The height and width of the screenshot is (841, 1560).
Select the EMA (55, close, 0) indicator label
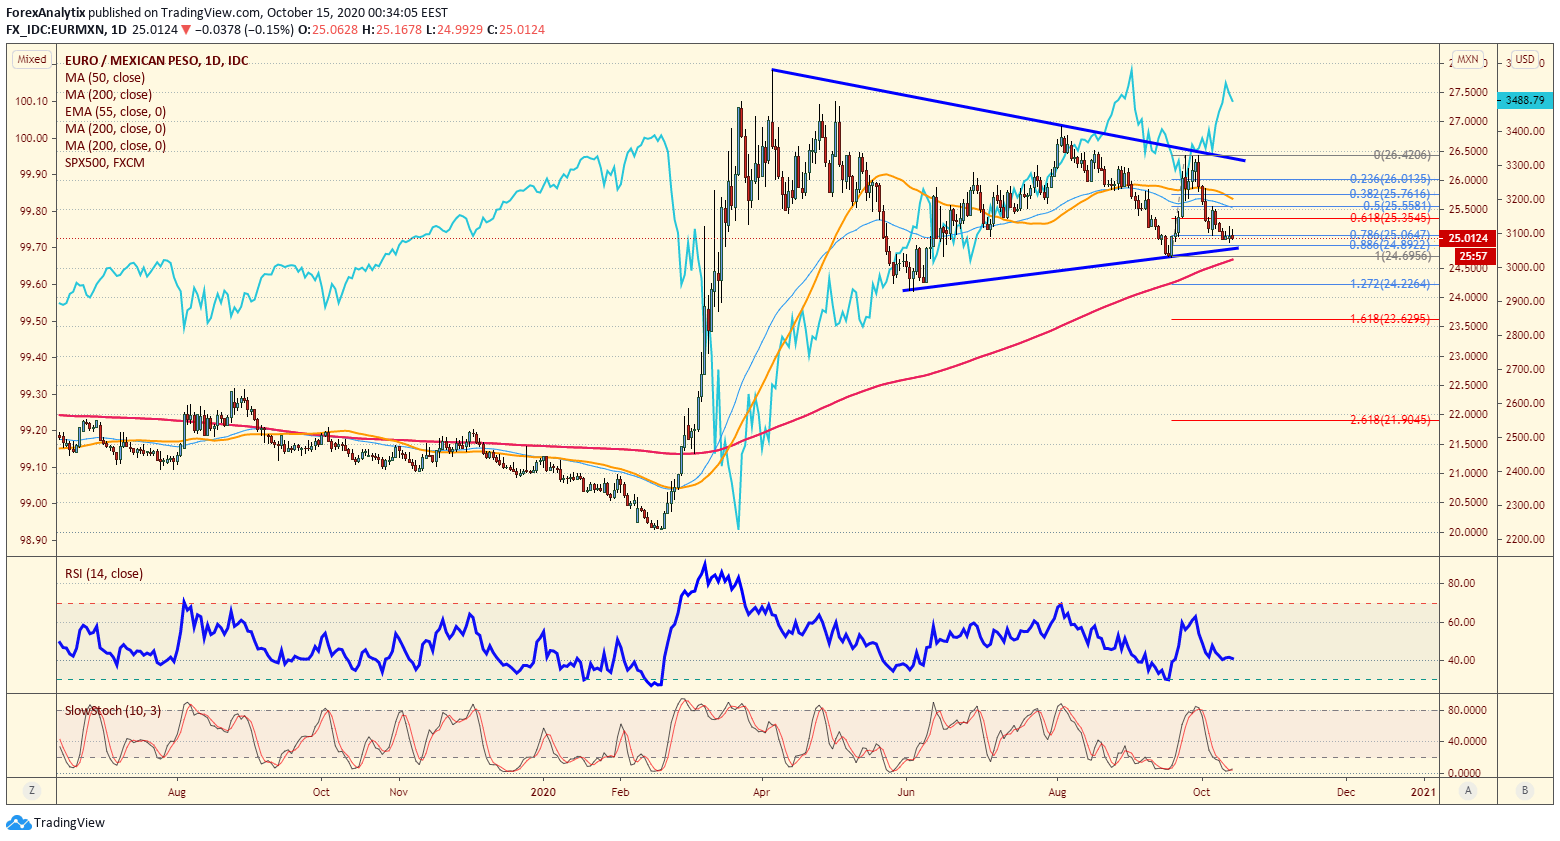click(x=116, y=112)
